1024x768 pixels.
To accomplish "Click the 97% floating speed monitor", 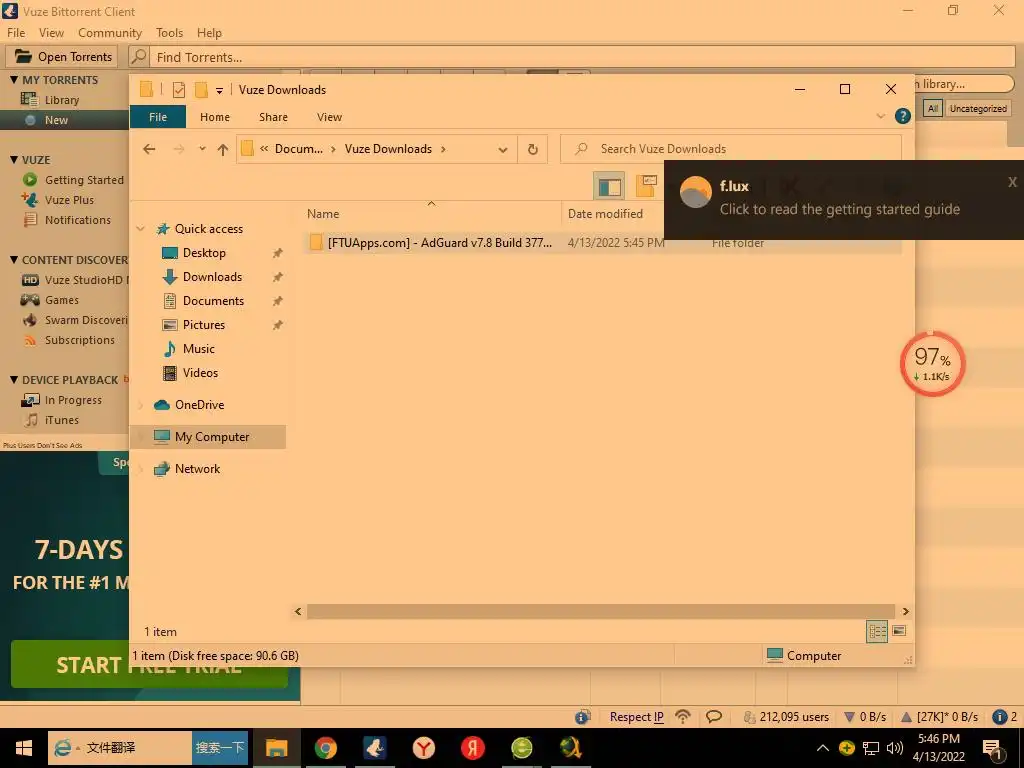I will pyautogui.click(x=932, y=364).
